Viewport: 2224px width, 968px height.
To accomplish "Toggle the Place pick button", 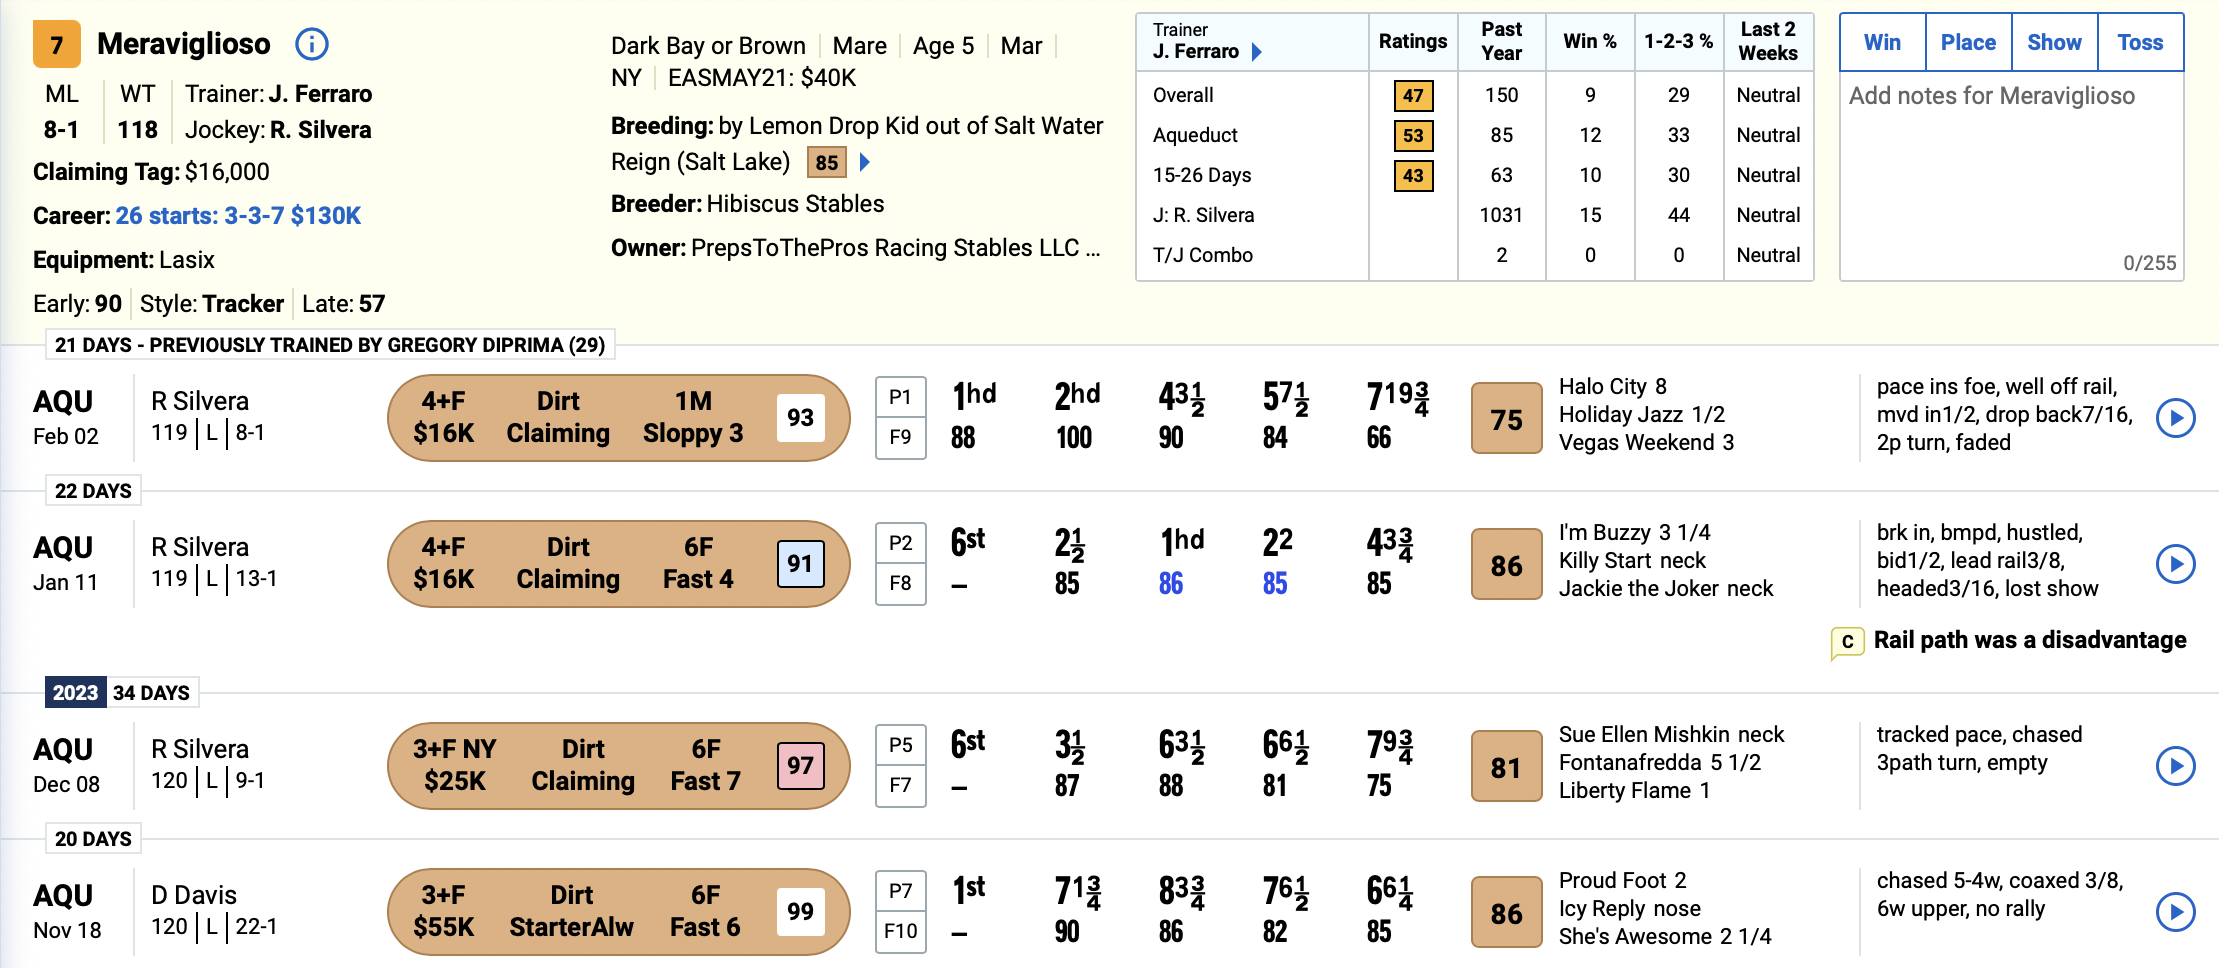I will click(x=1968, y=42).
